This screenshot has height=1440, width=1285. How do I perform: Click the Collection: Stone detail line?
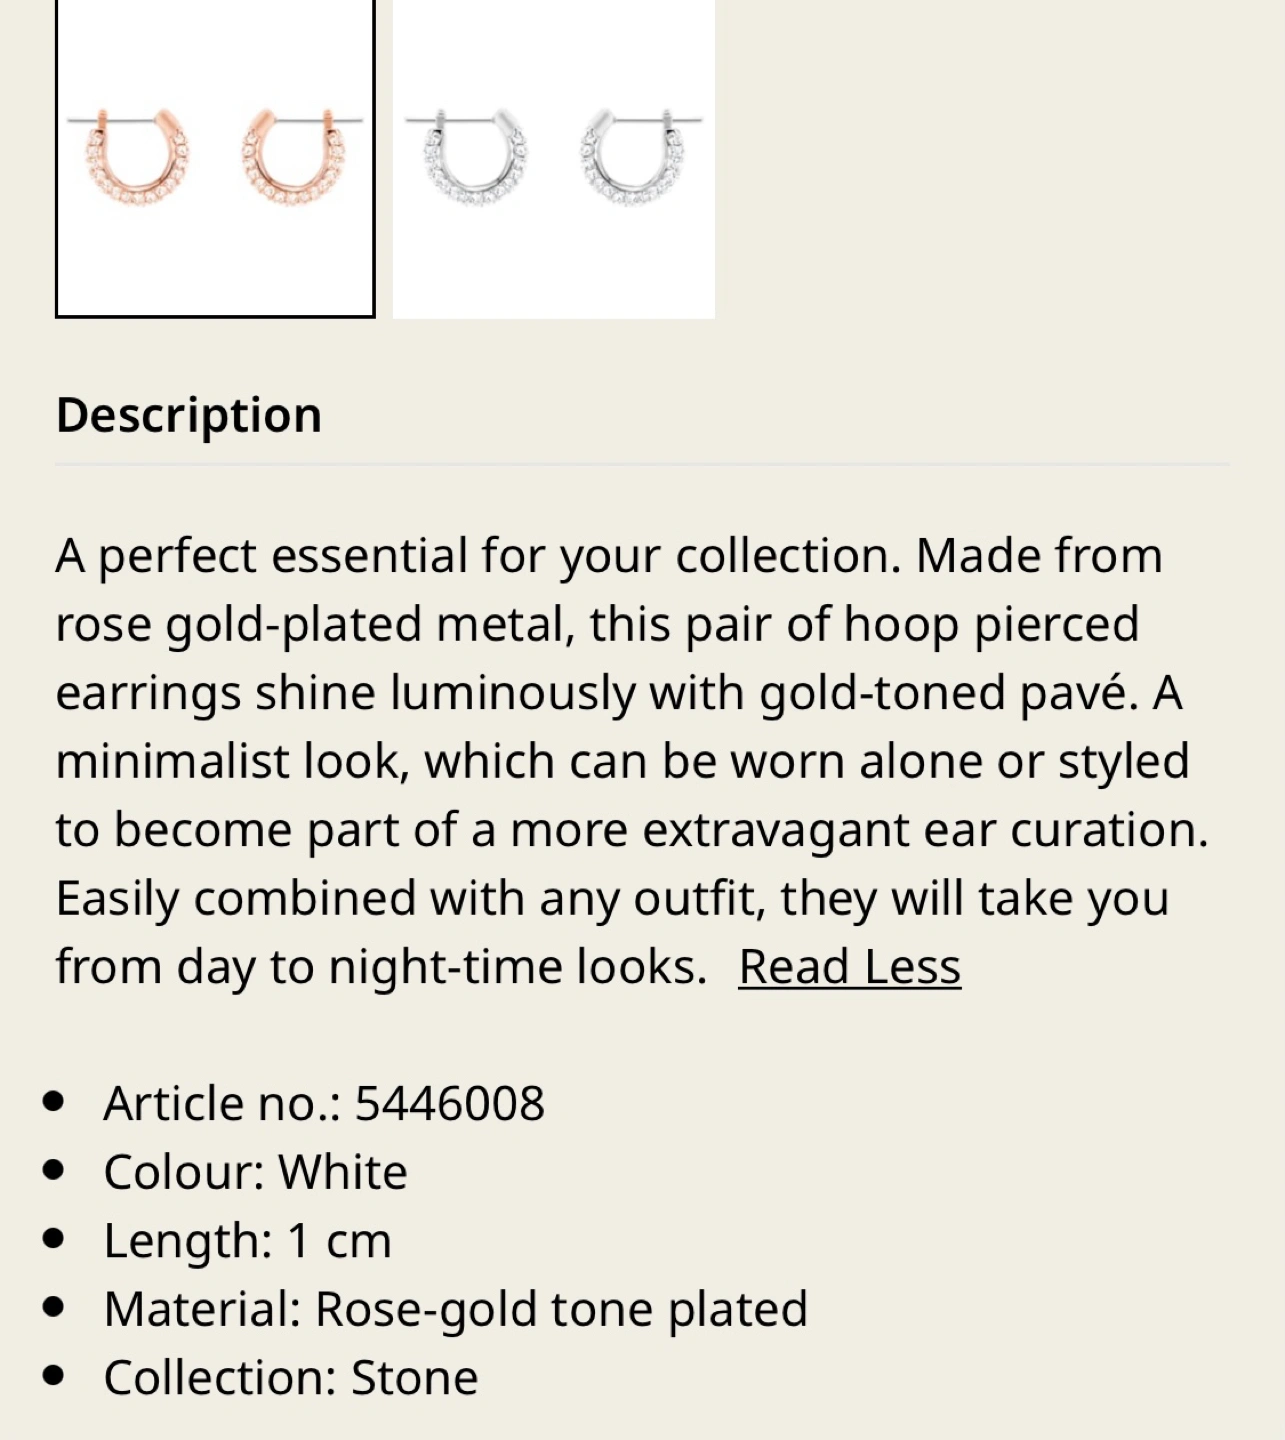[x=290, y=1378]
